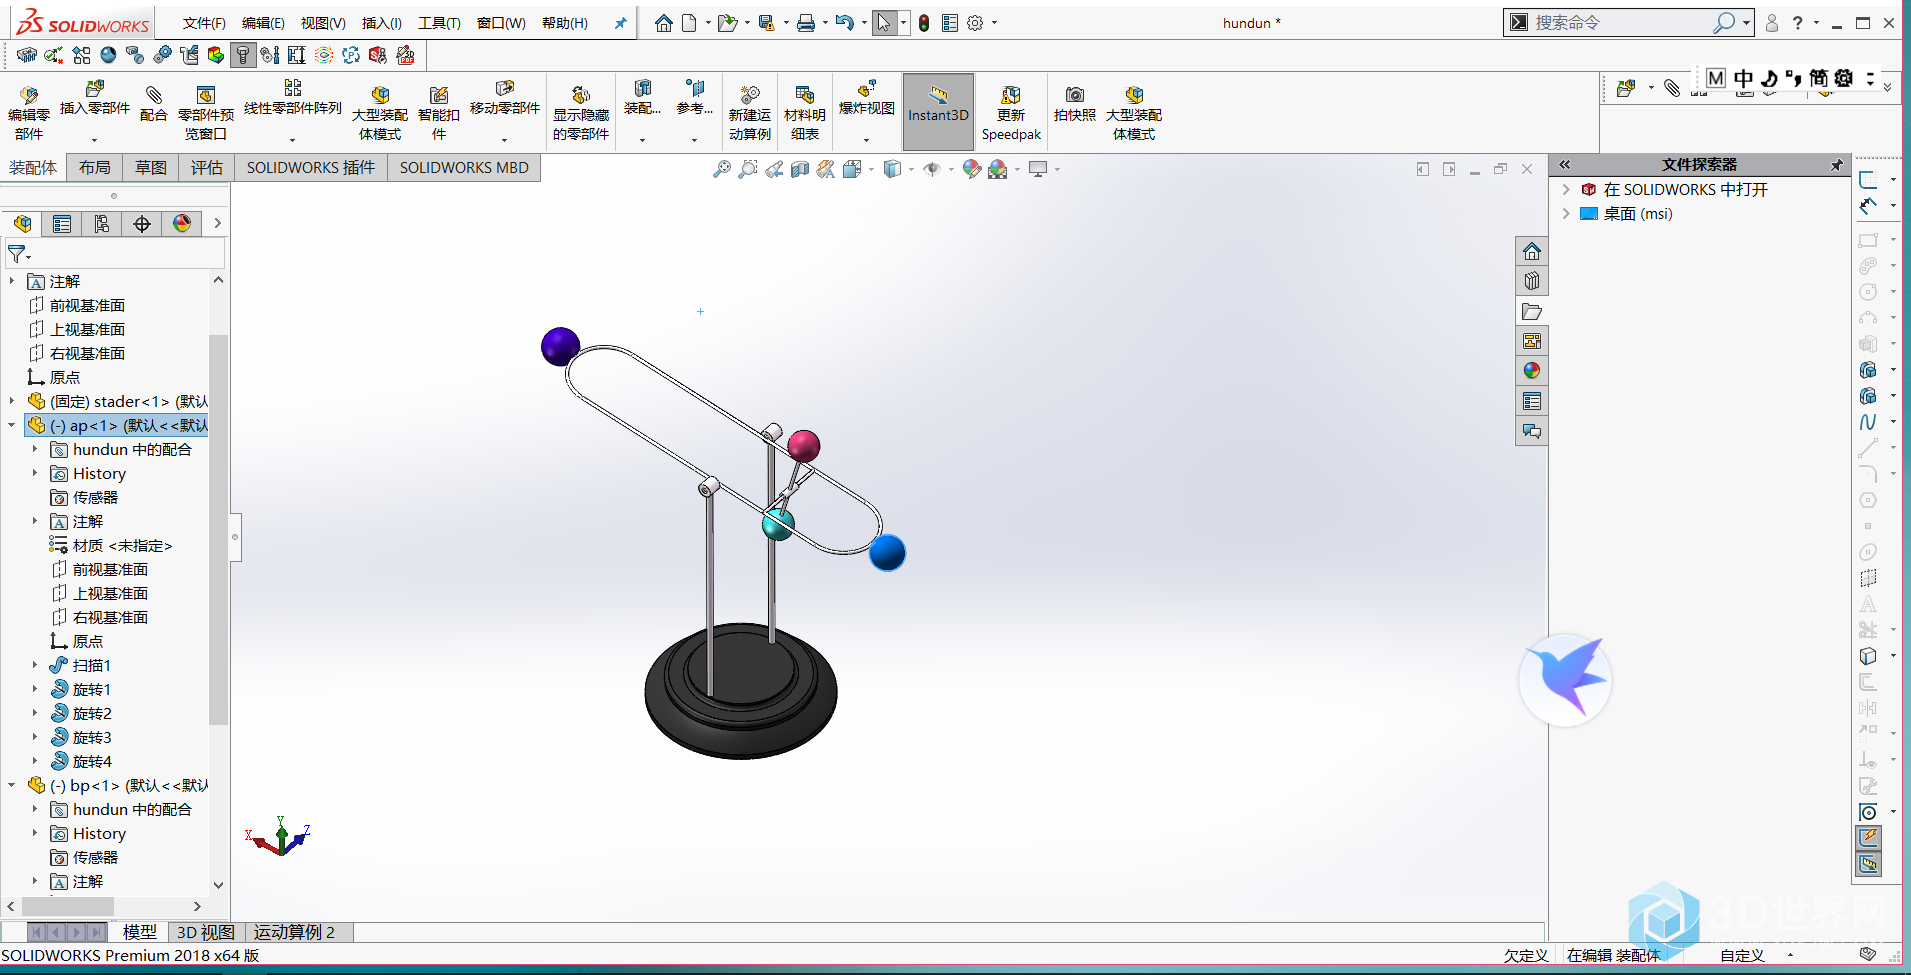Toggle the highlighted screw icon in second toolbar
Screen dimensions: 1911x975
click(x=242, y=55)
